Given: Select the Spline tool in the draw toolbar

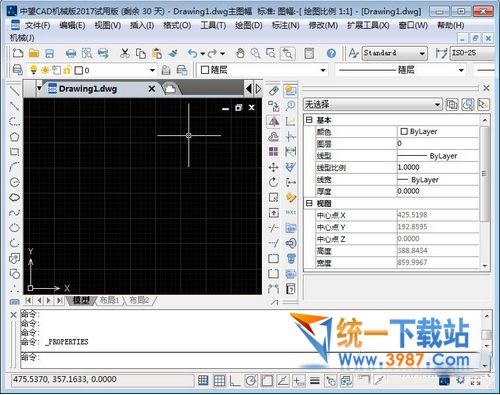Looking at the screenshot, I should point(14,213).
